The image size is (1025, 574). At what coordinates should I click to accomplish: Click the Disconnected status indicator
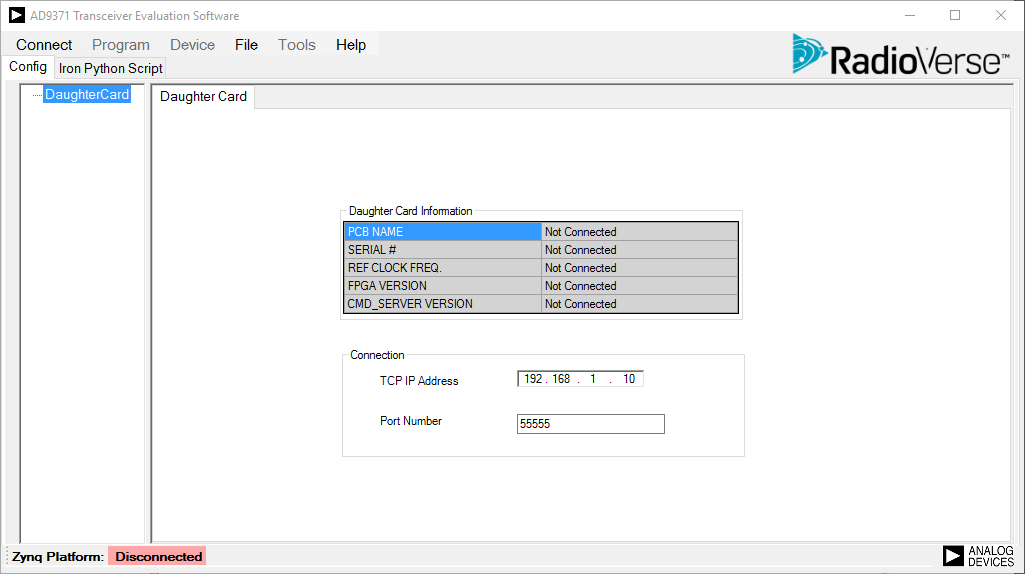[158, 556]
